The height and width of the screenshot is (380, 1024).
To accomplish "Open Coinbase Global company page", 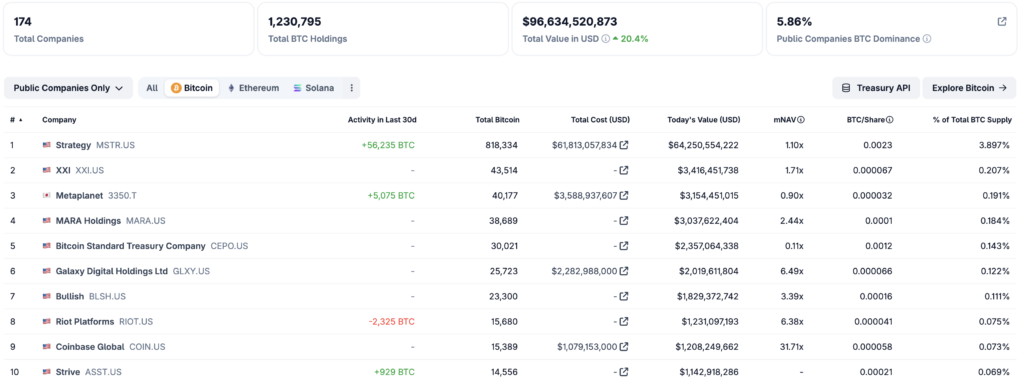I will [x=90, y=347].
